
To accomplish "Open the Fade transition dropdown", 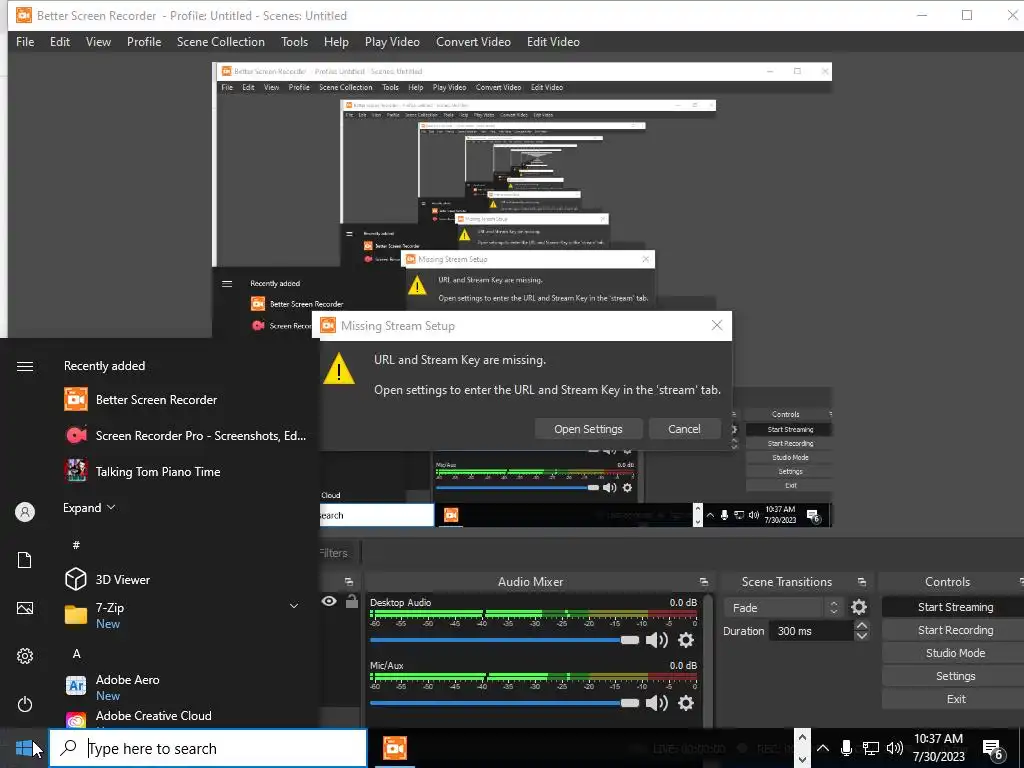I will click(x=782, y=608).
